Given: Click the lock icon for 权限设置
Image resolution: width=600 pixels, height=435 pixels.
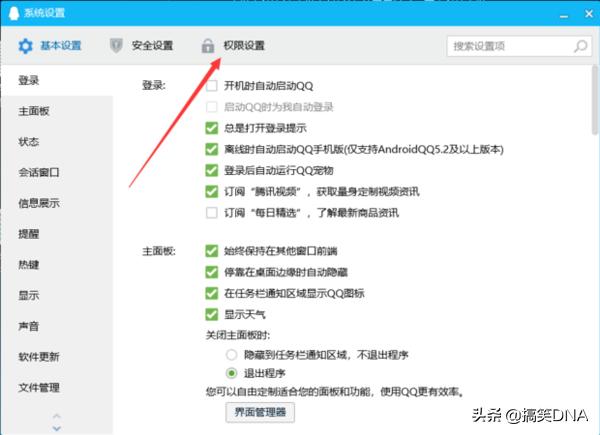Looking at the screenshot, I should [208, 46].
